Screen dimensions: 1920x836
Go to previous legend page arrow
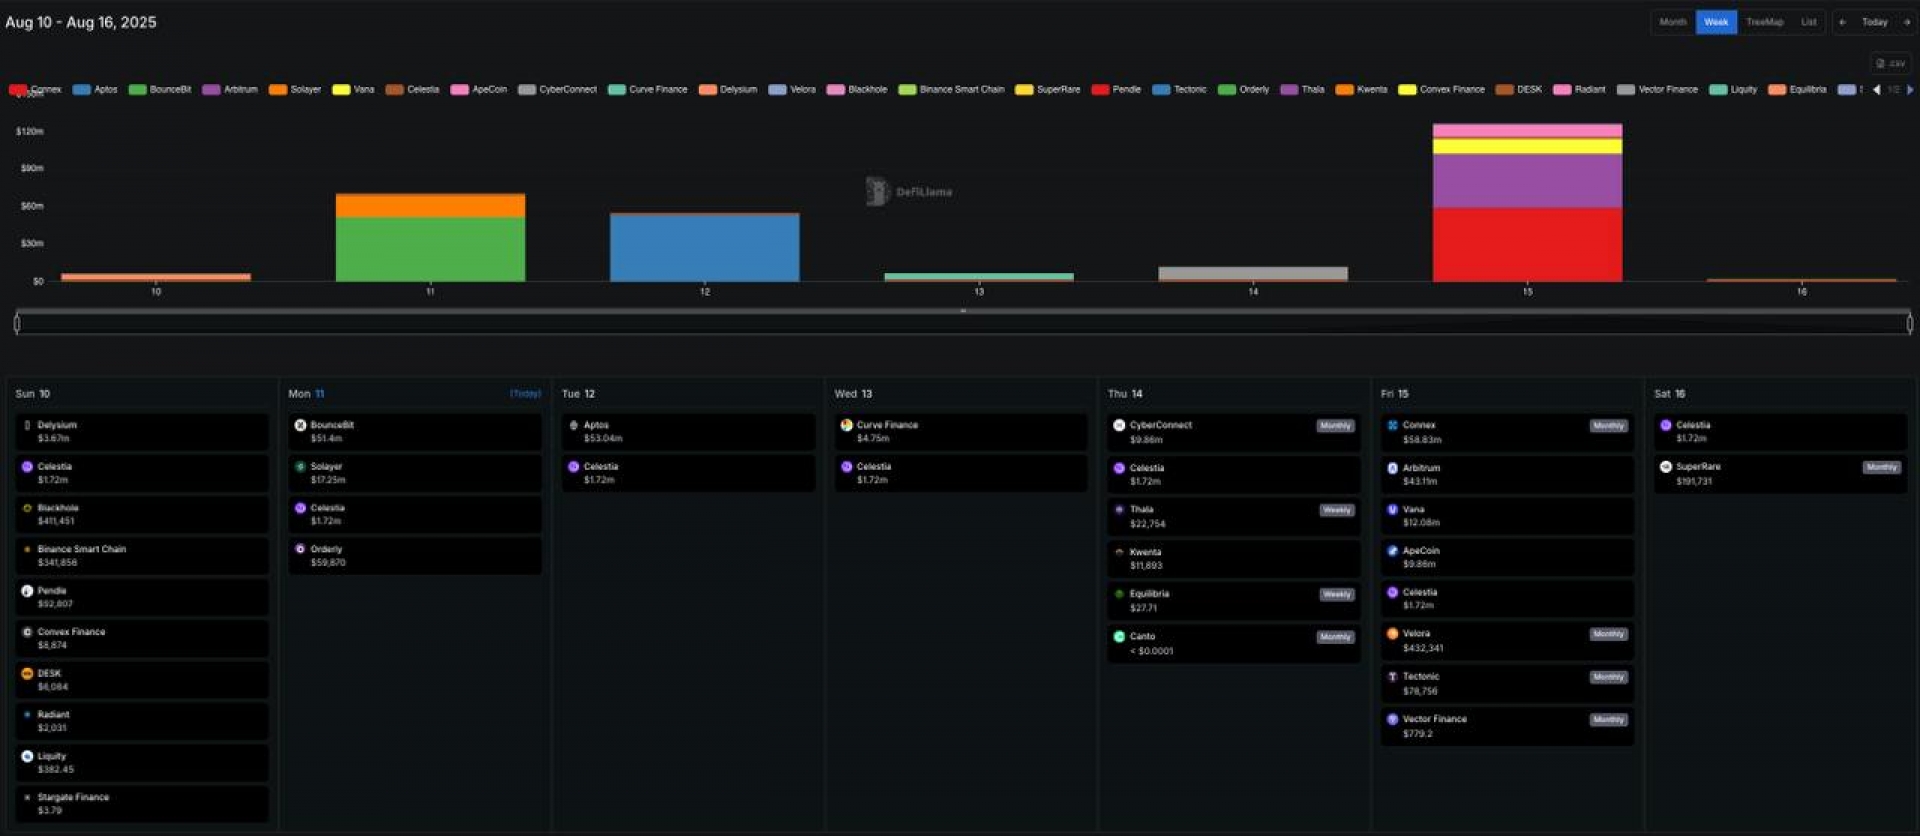1876,90
